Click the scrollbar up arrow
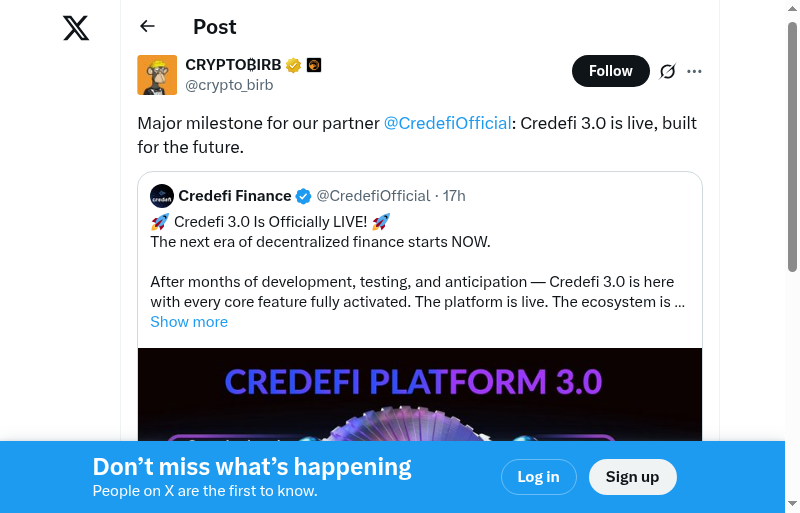Screen dimensions: 800x513 [793, 9]
